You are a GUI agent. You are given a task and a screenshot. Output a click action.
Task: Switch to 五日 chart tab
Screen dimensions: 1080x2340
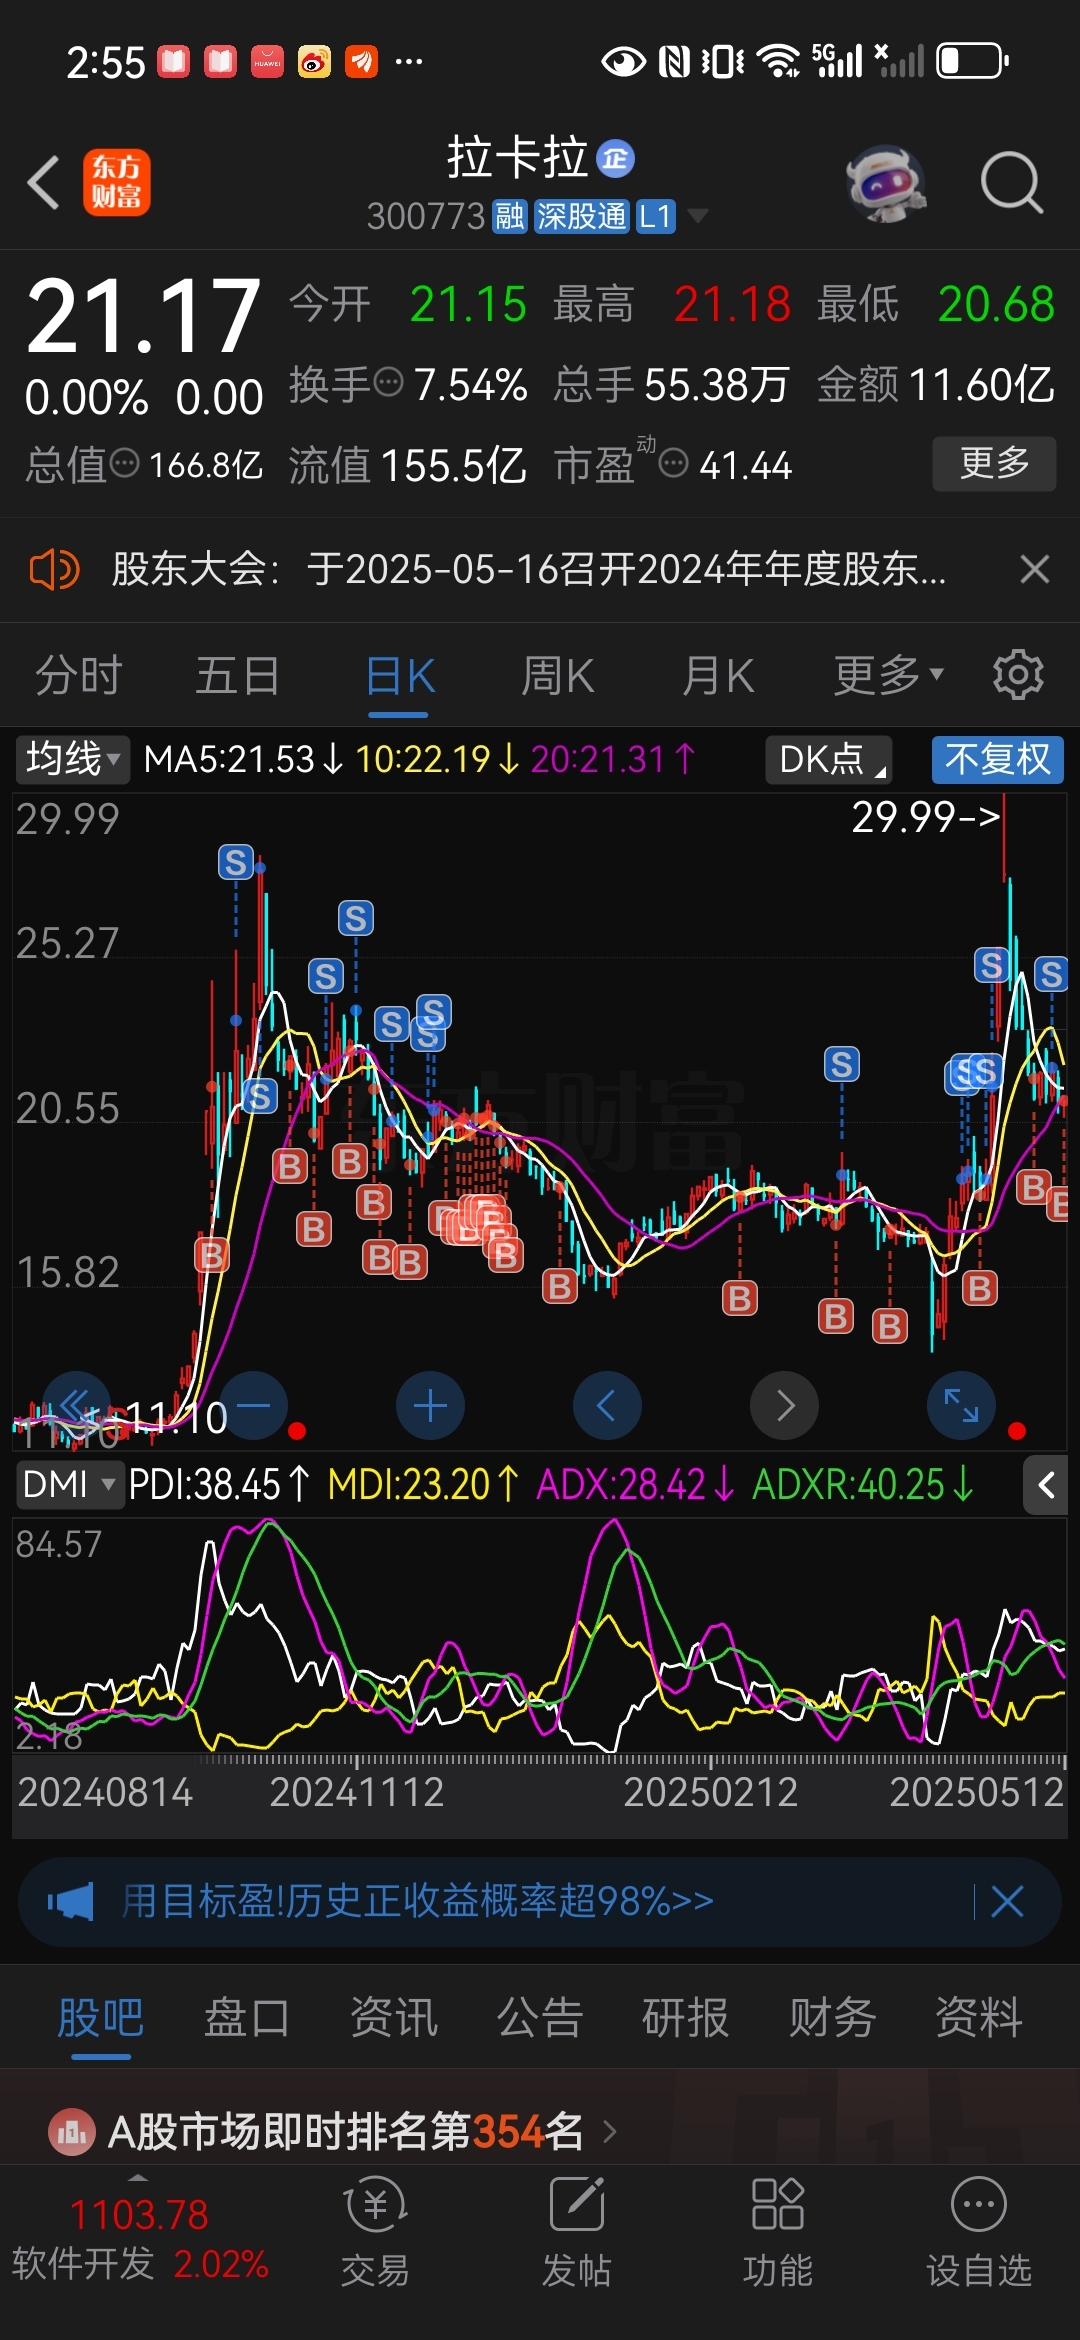[x=238, y=675]
